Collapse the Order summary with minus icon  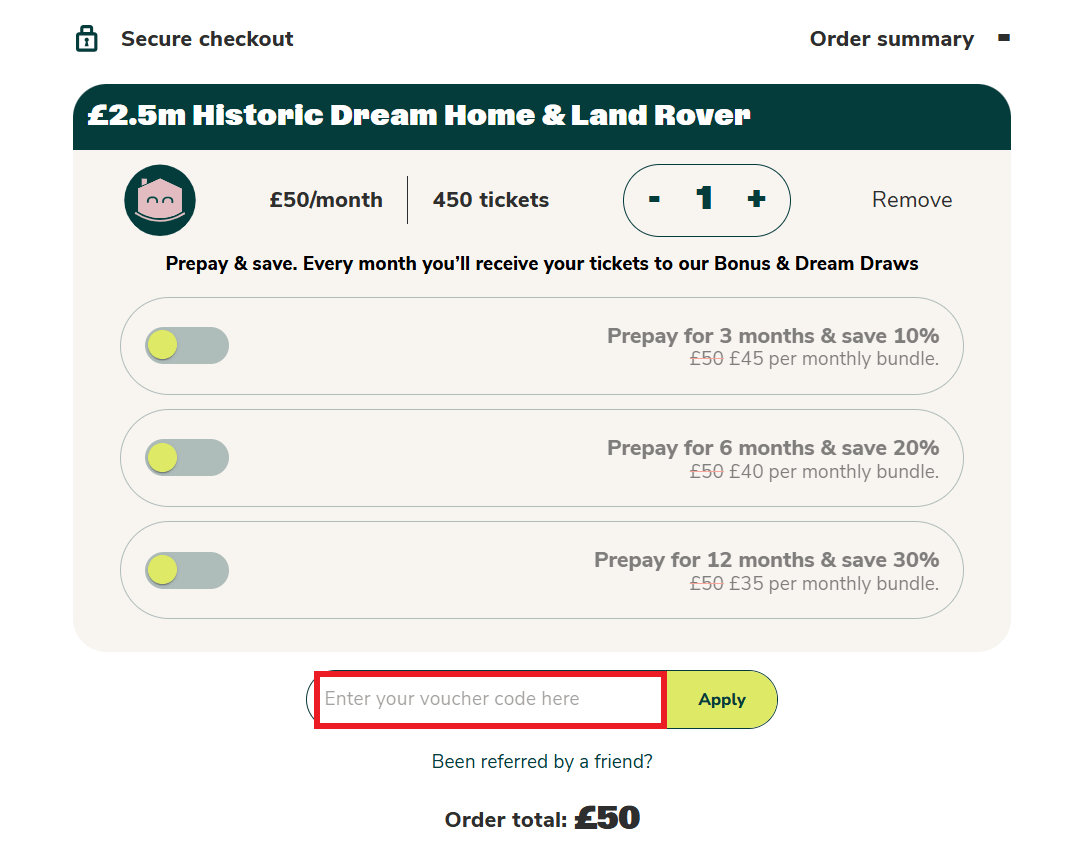pyautogui.click(x=1004, y=38)
